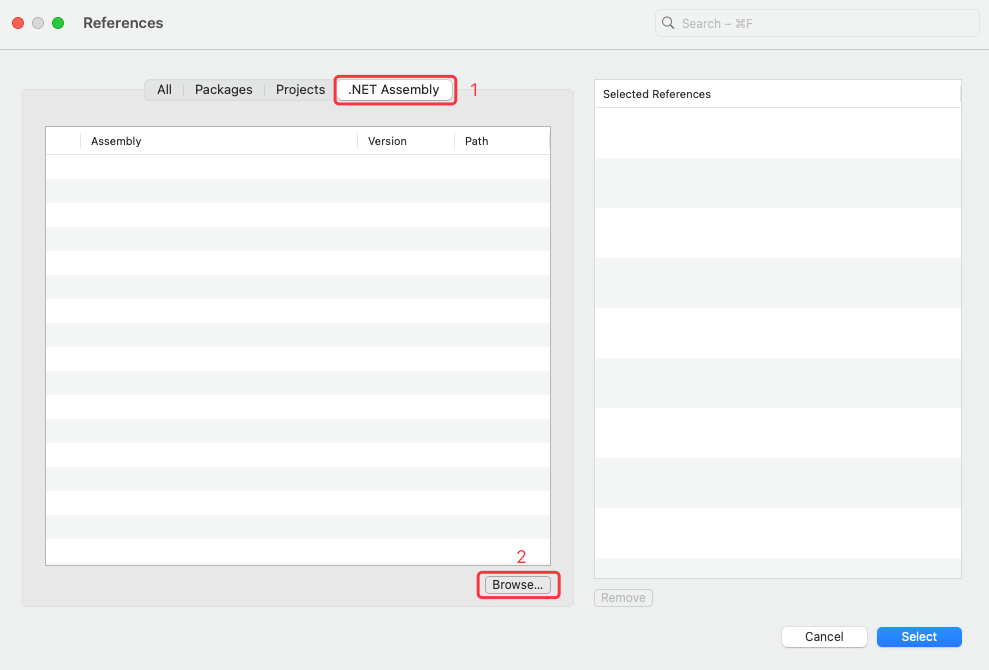Close the References window with red button
This screenshot has width=989, height=670.
click(x=18, y=23)
